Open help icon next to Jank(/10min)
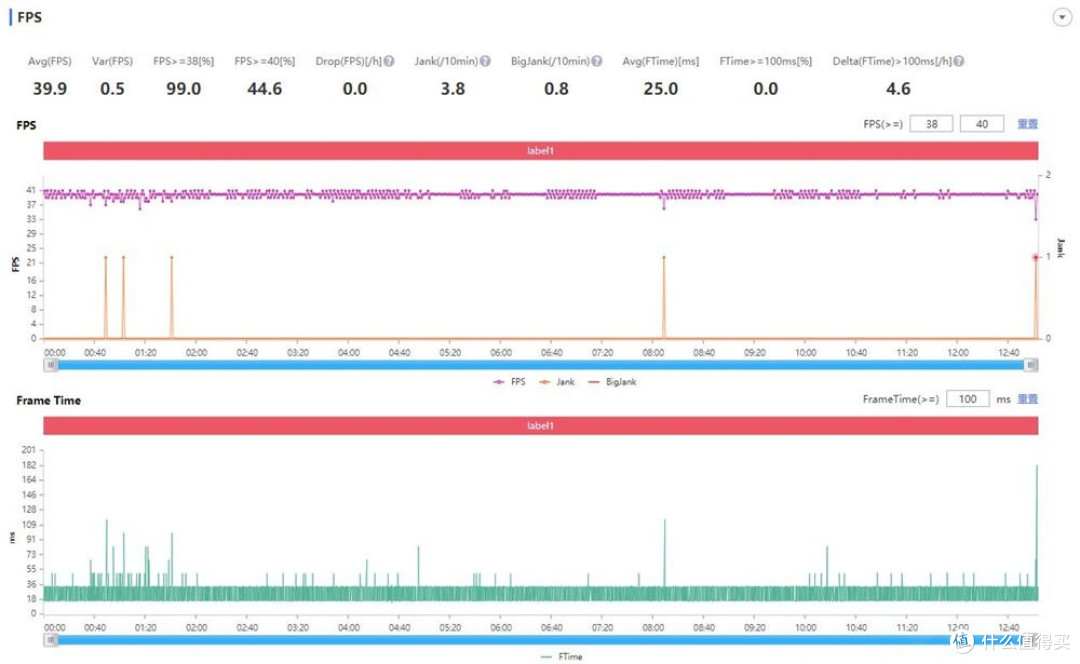1080x664 pixels. tap(486, 61)
